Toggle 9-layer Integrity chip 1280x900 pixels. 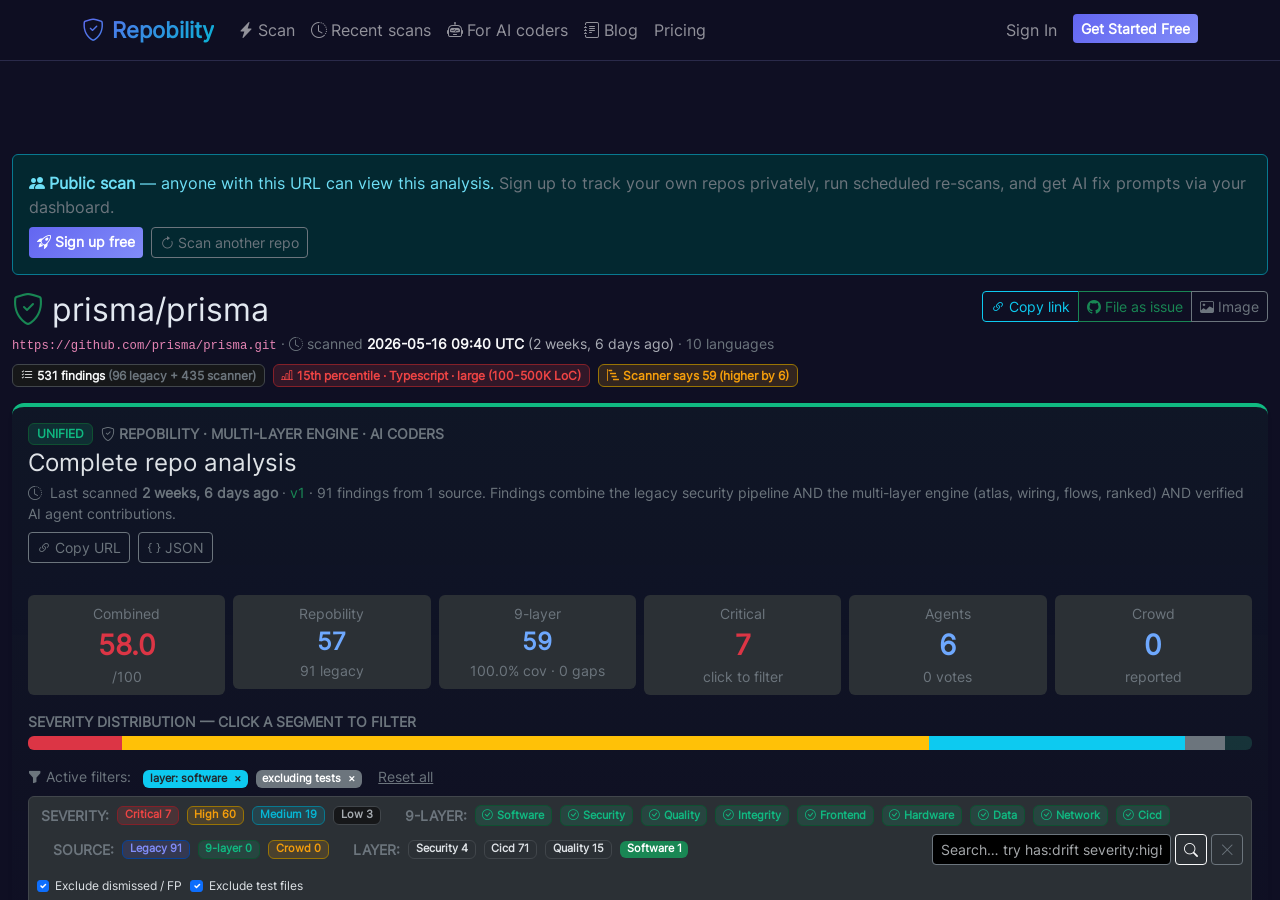tap(752, 815)
